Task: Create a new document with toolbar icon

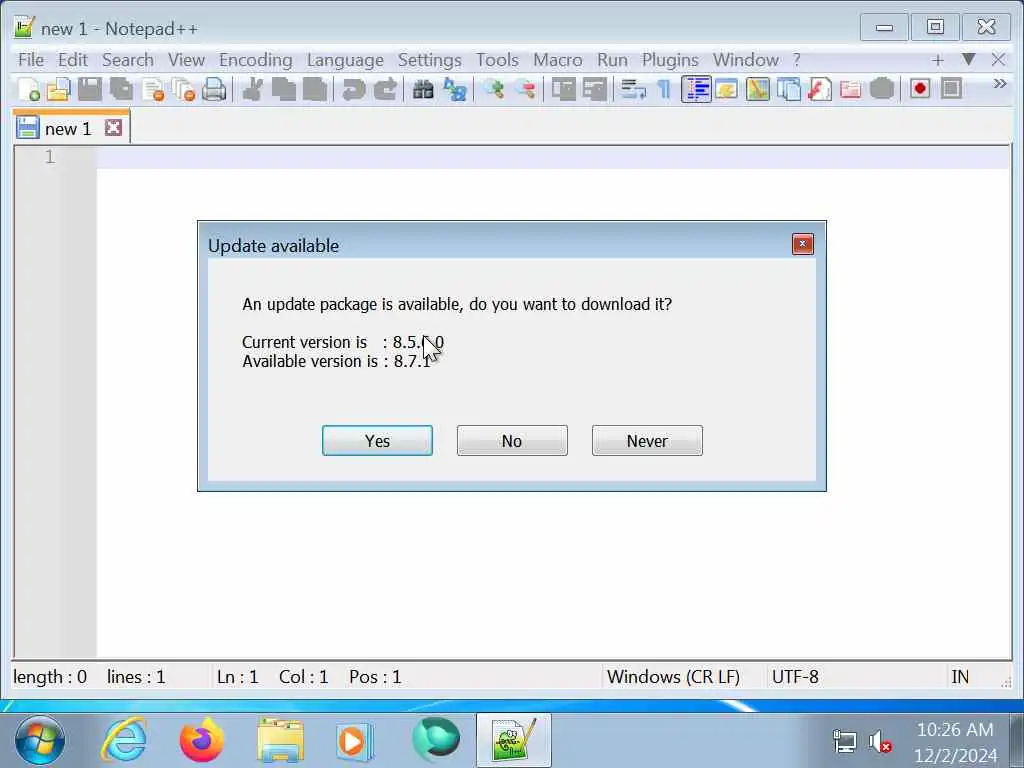Action: (x=28, y=89)
